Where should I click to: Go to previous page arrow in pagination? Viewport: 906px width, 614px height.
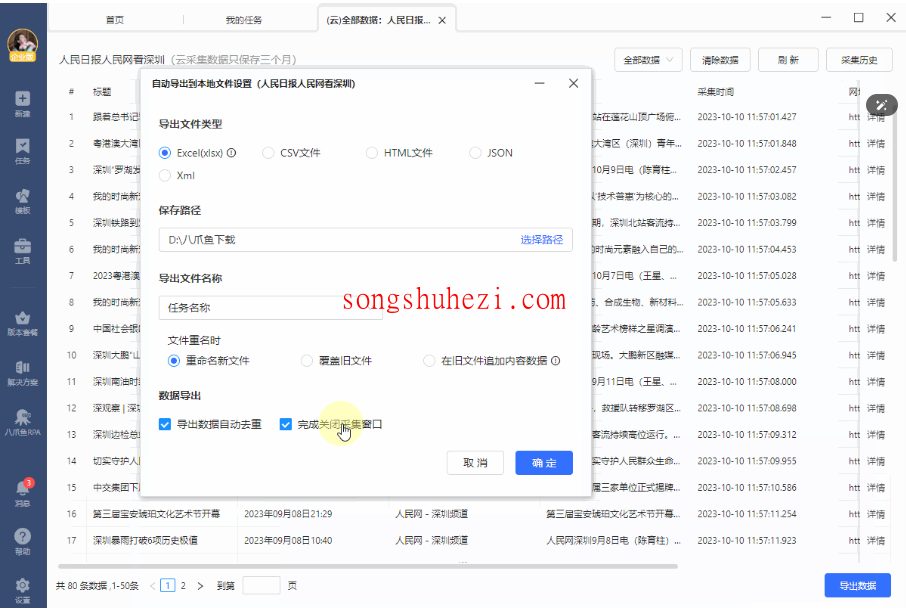click(153, 586)
